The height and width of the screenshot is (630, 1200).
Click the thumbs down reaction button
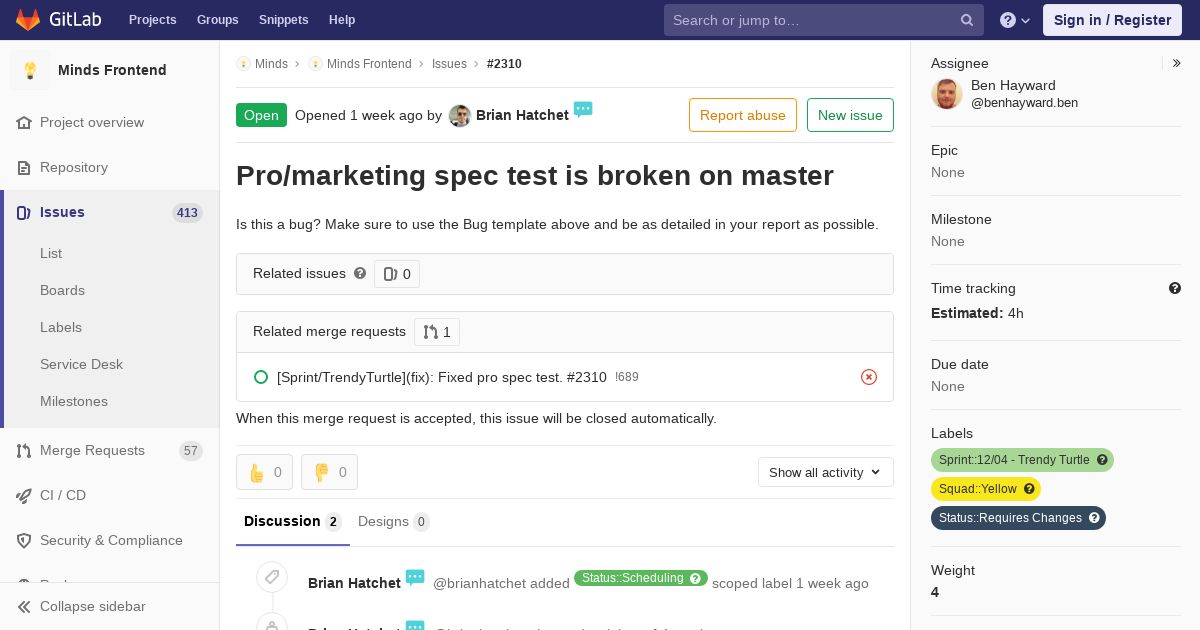coord(329,472)
